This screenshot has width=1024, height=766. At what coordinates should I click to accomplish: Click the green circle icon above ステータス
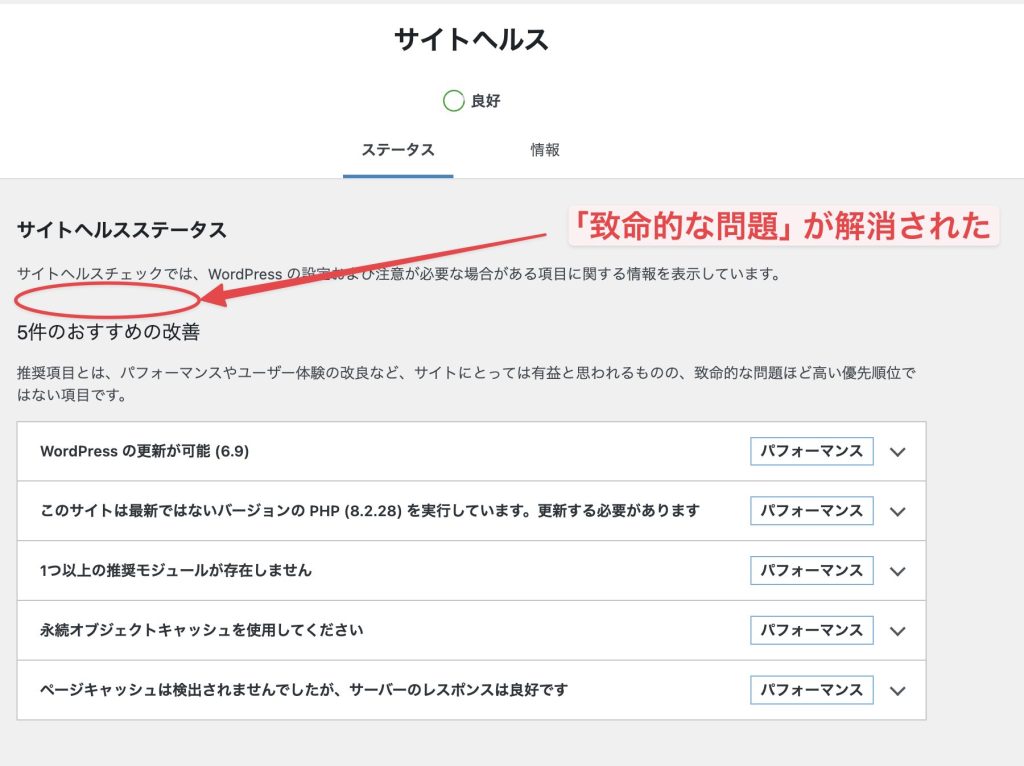455,100
